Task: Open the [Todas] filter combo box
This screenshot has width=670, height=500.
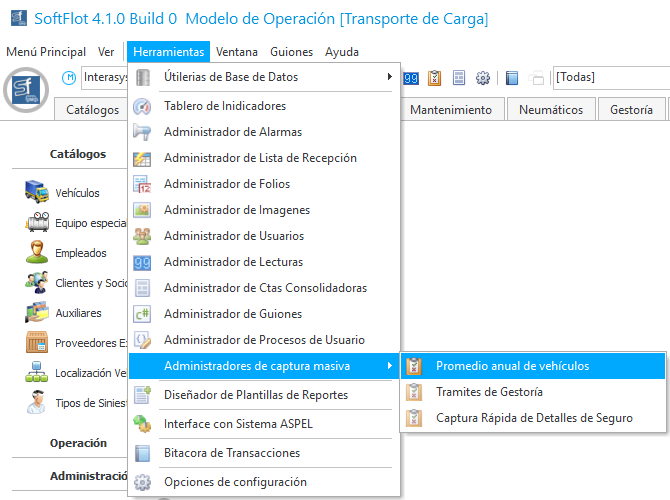Action: click(610, 77)
